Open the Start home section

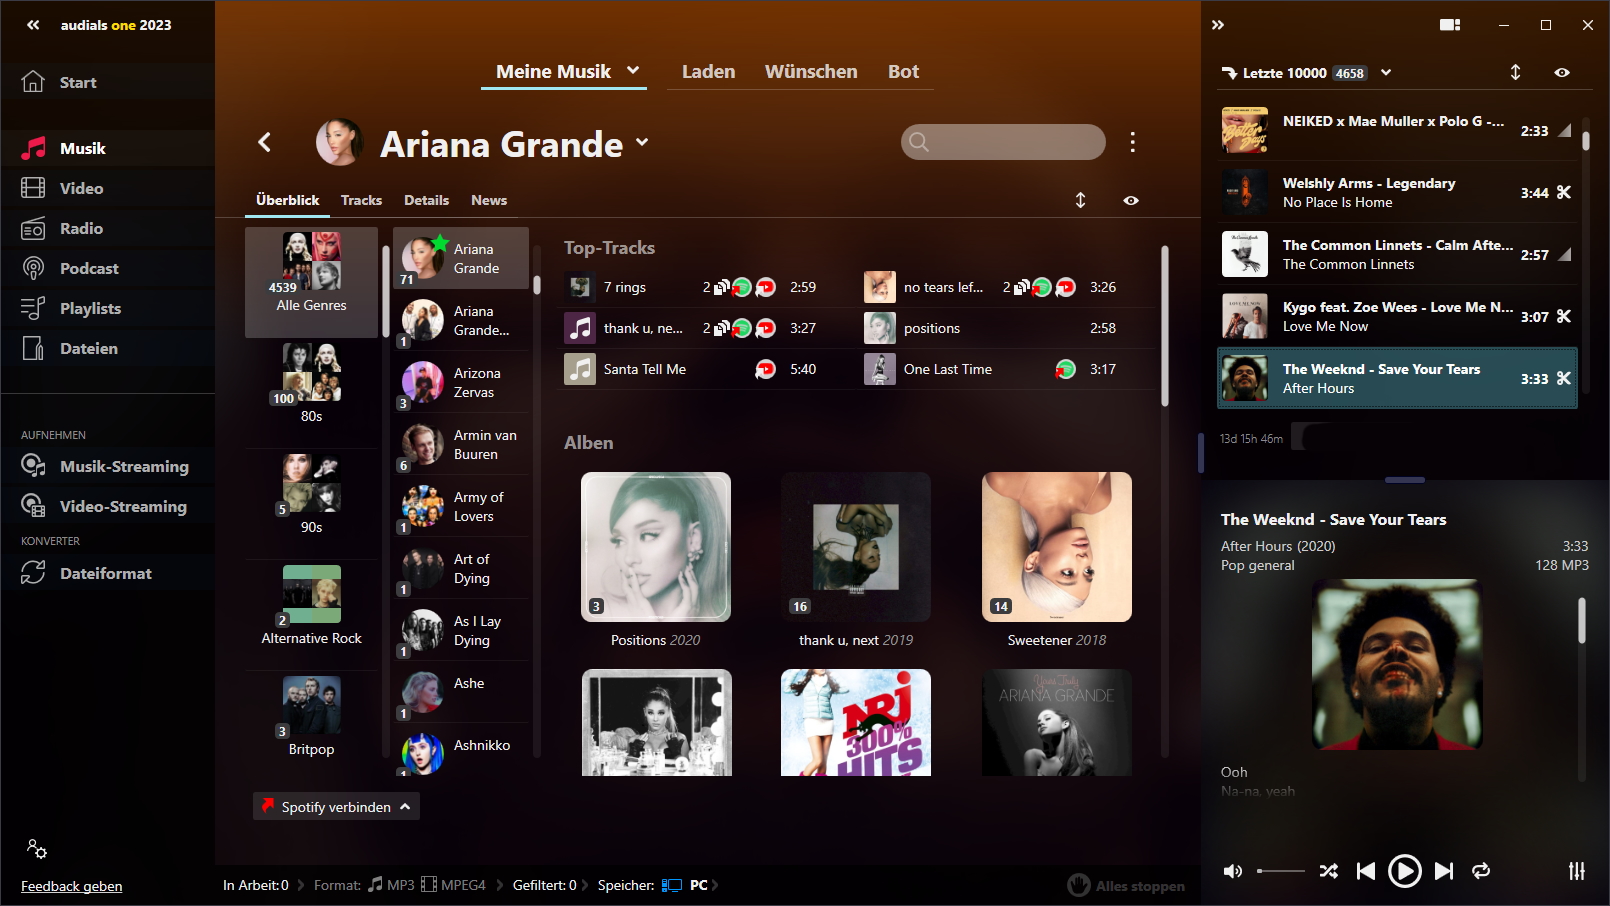107,82
